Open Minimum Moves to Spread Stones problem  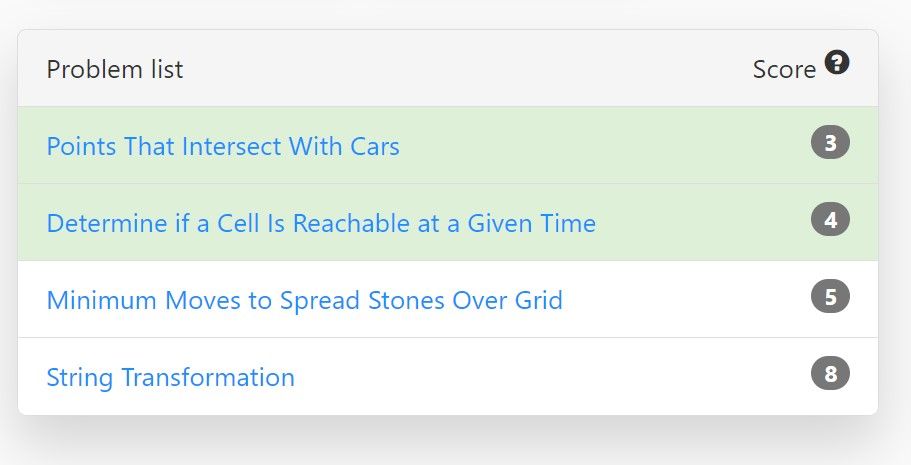304,301
